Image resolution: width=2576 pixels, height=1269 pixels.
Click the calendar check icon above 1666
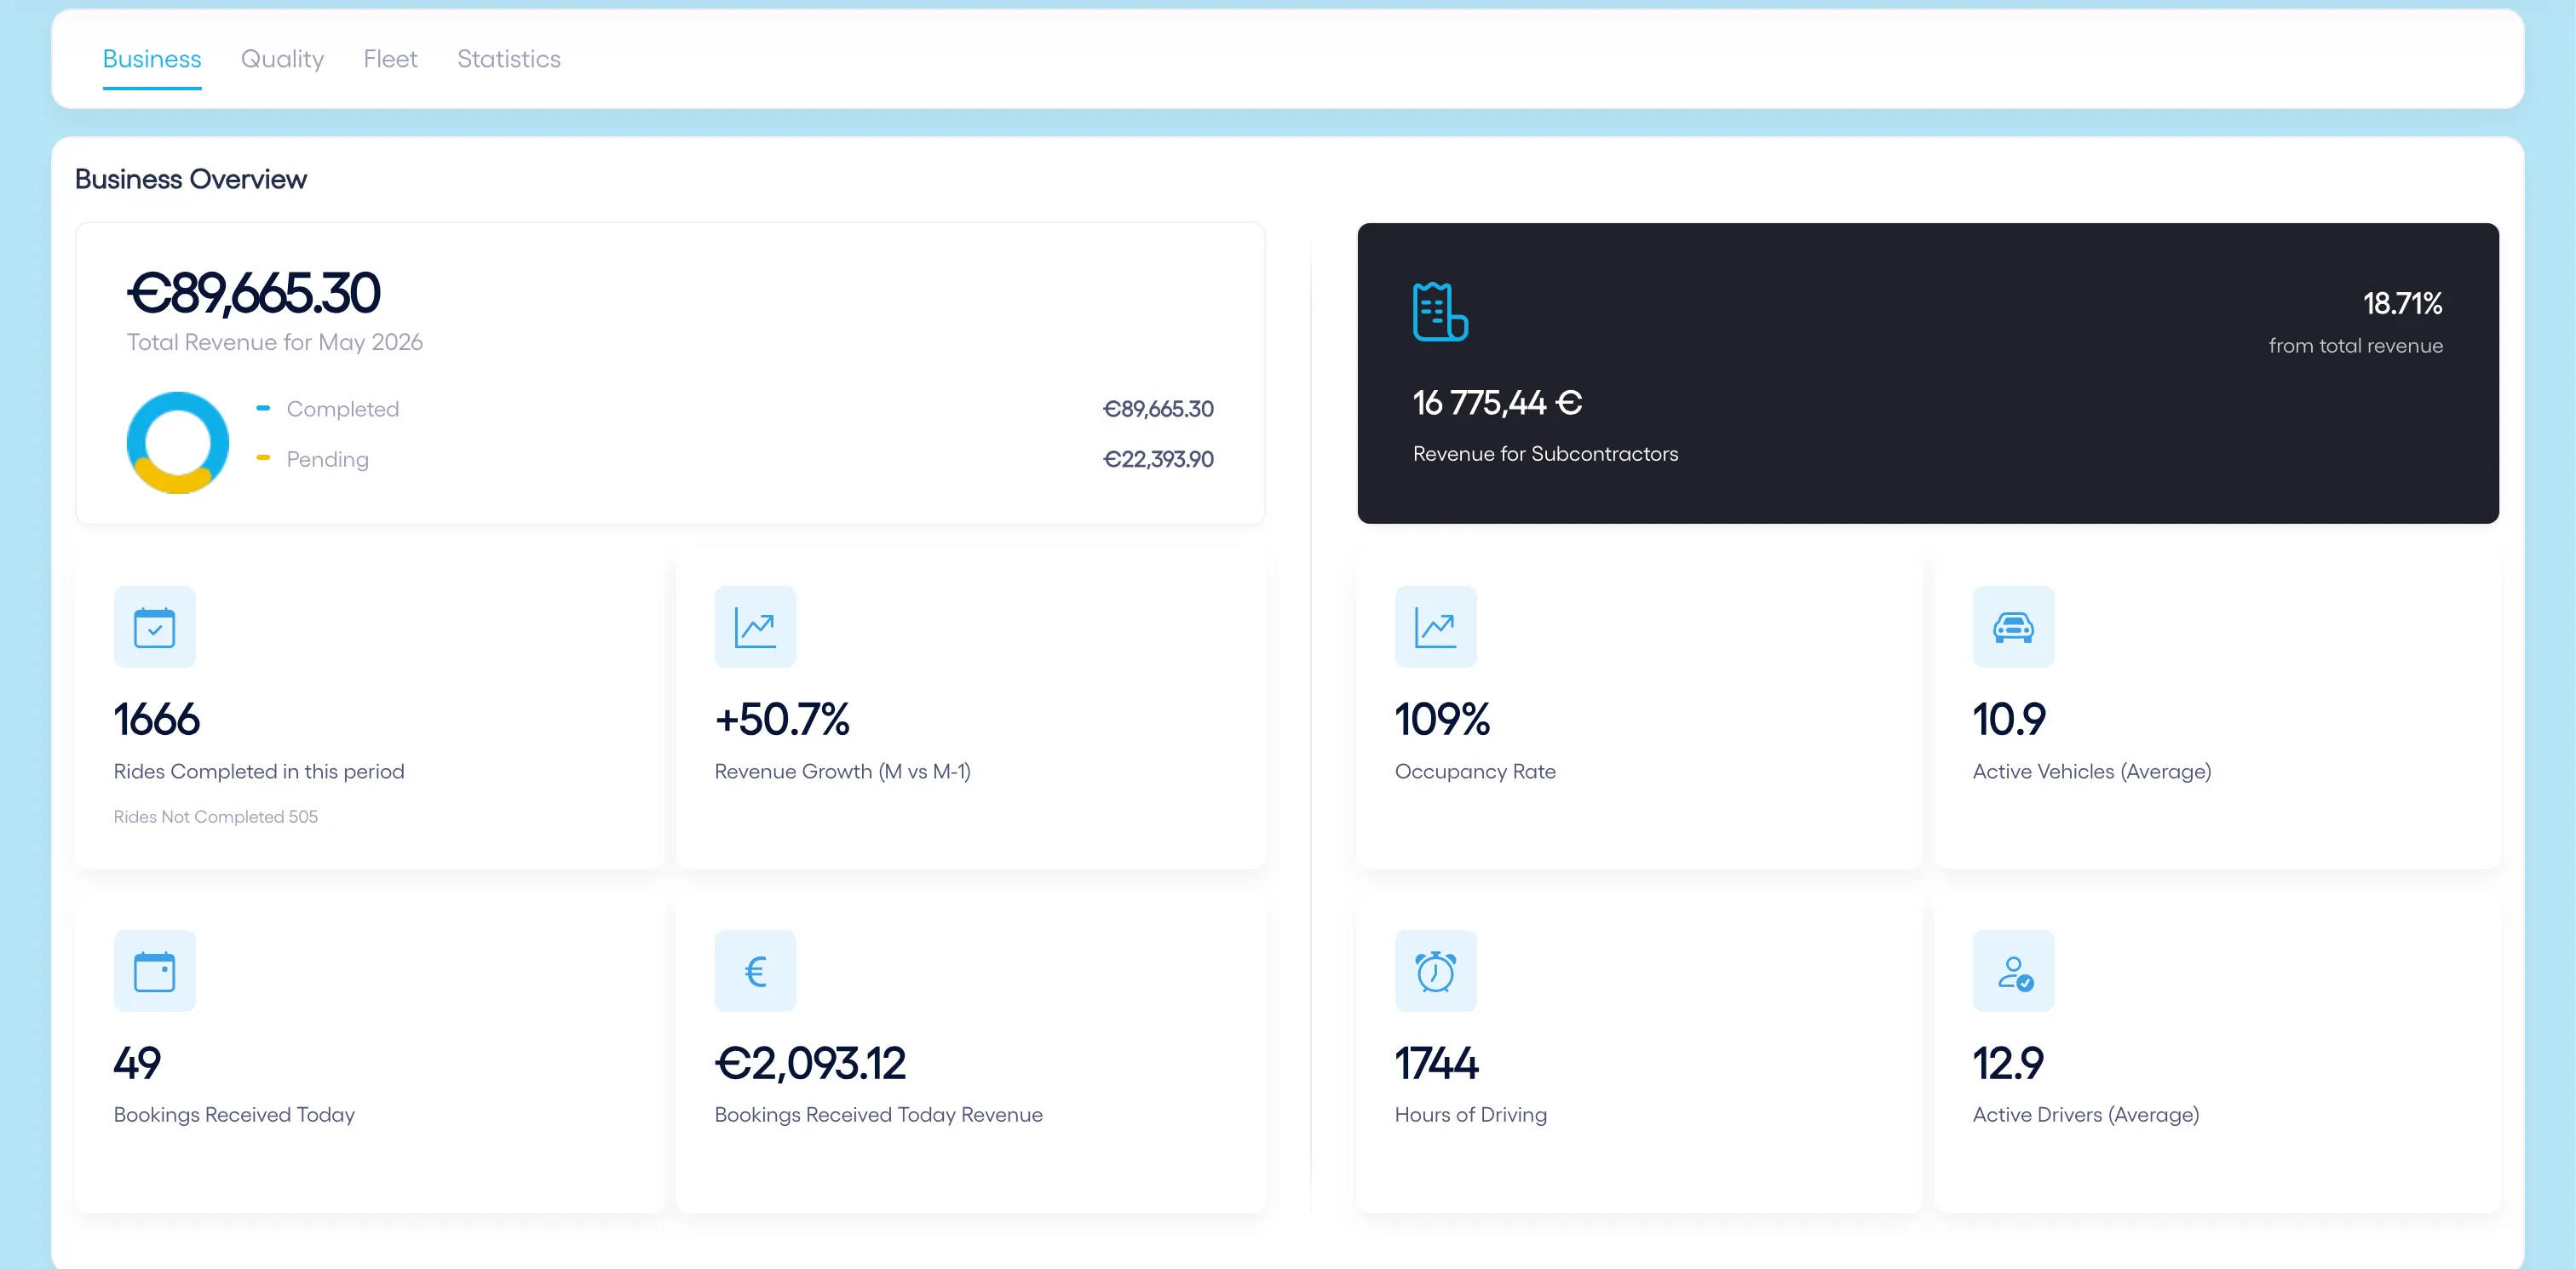click(x=155, y=627)
